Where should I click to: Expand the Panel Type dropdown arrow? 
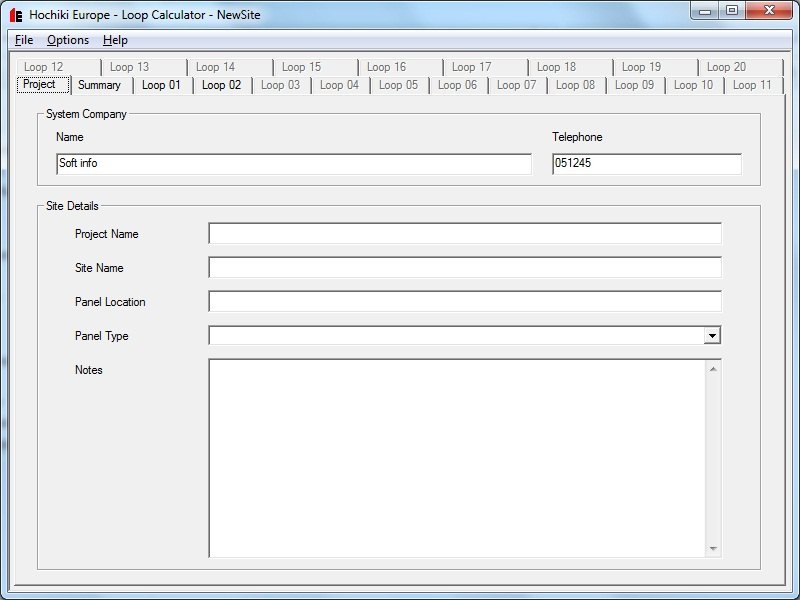pyautogui.click(x=712, y=336)
